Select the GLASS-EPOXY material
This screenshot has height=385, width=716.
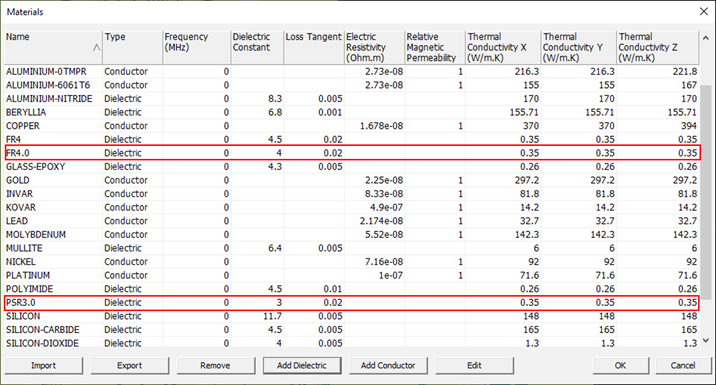[x=352, y=167]
